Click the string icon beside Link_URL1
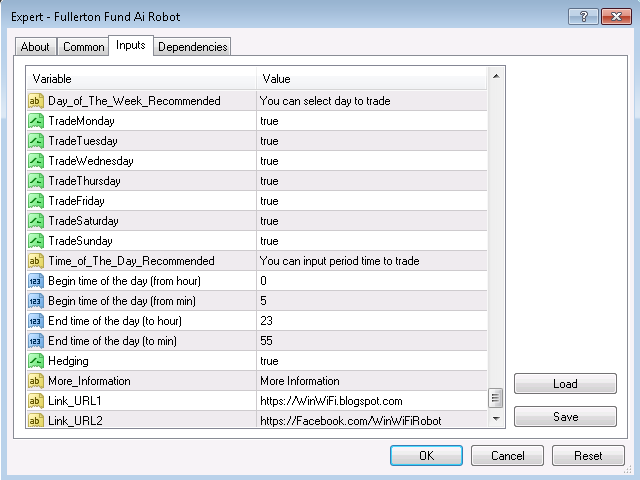 pos(36,401)
